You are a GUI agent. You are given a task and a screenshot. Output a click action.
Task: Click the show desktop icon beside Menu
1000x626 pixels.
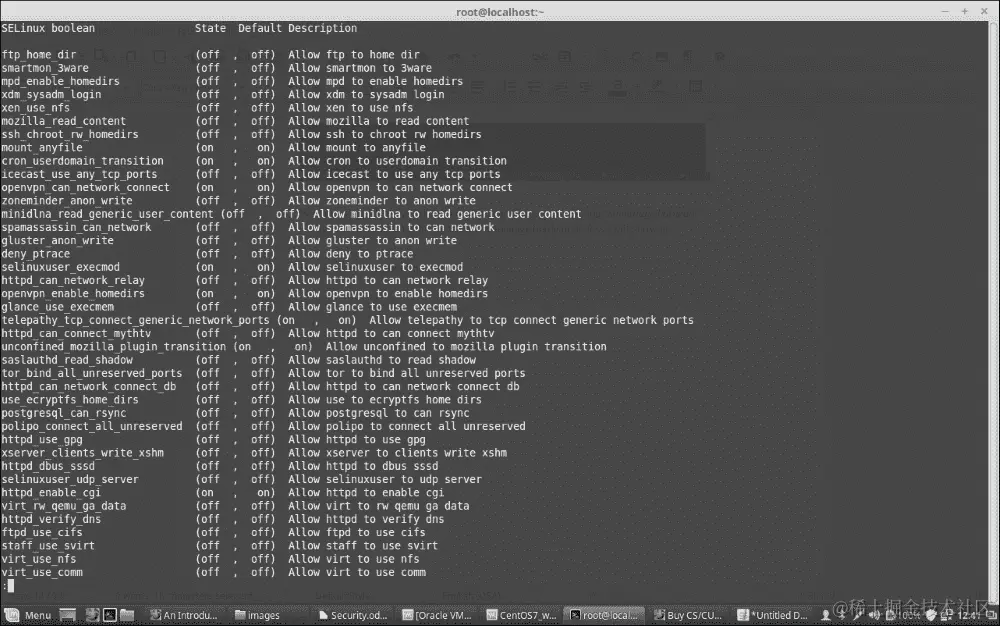pos(67,615)
